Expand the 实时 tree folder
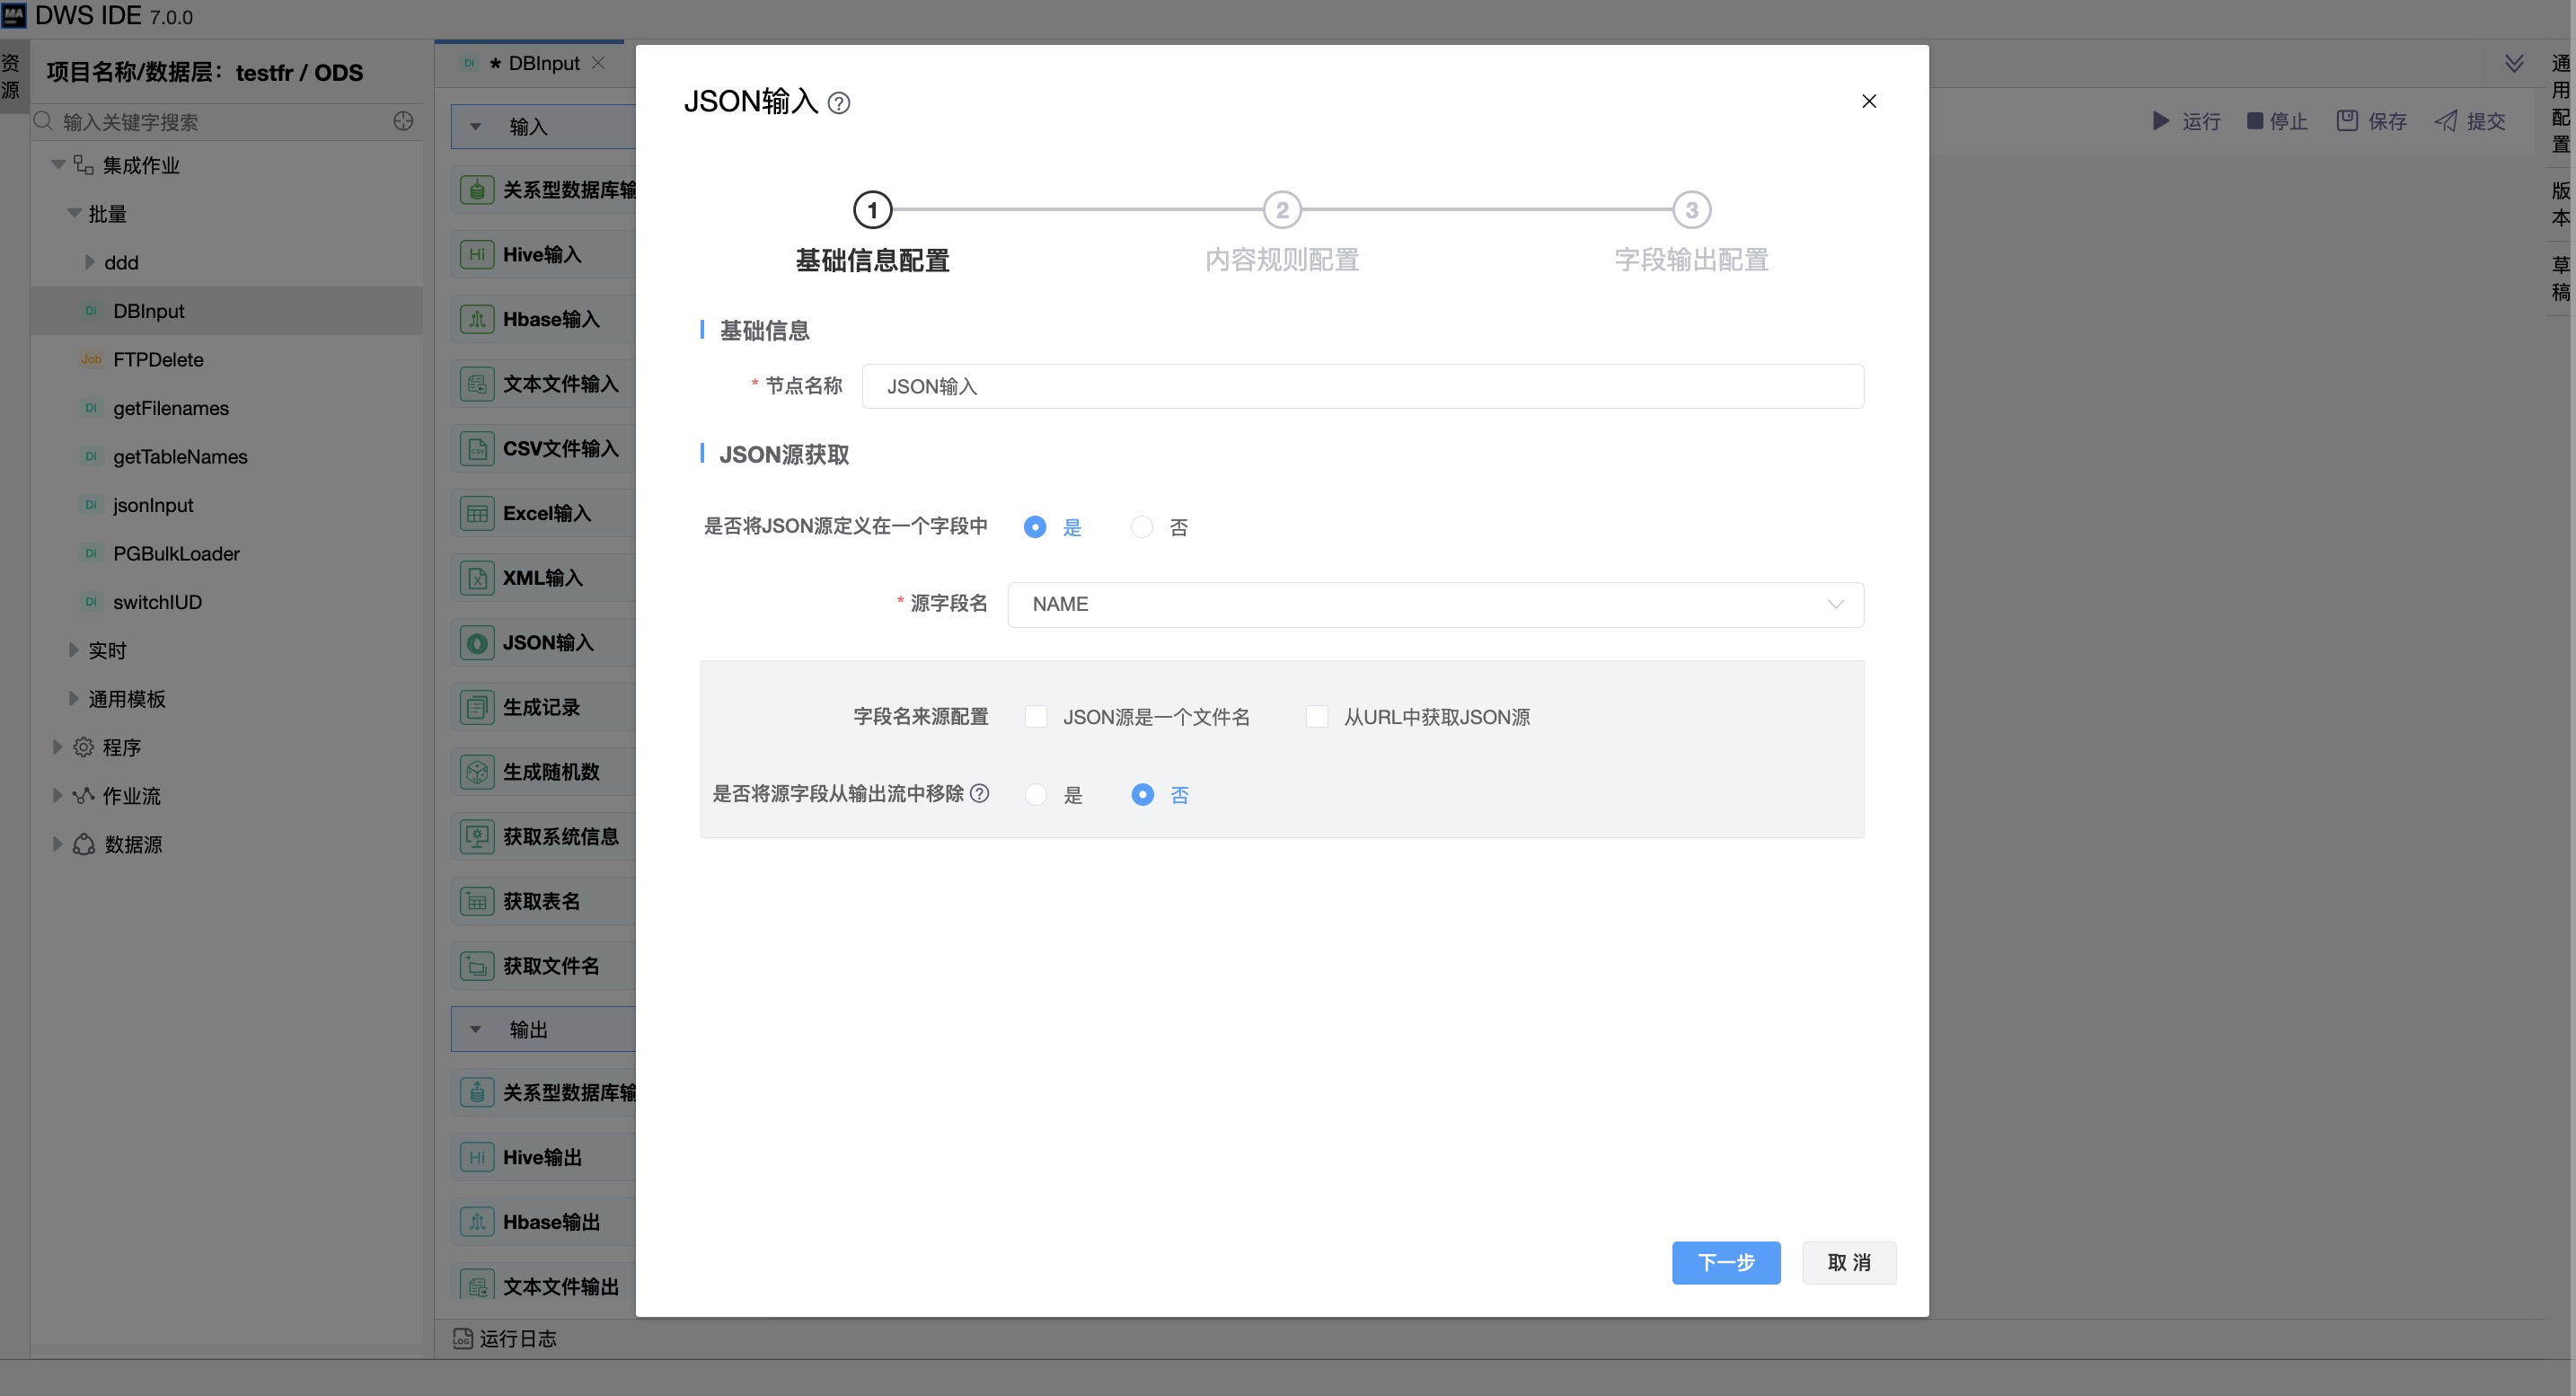 73,650
